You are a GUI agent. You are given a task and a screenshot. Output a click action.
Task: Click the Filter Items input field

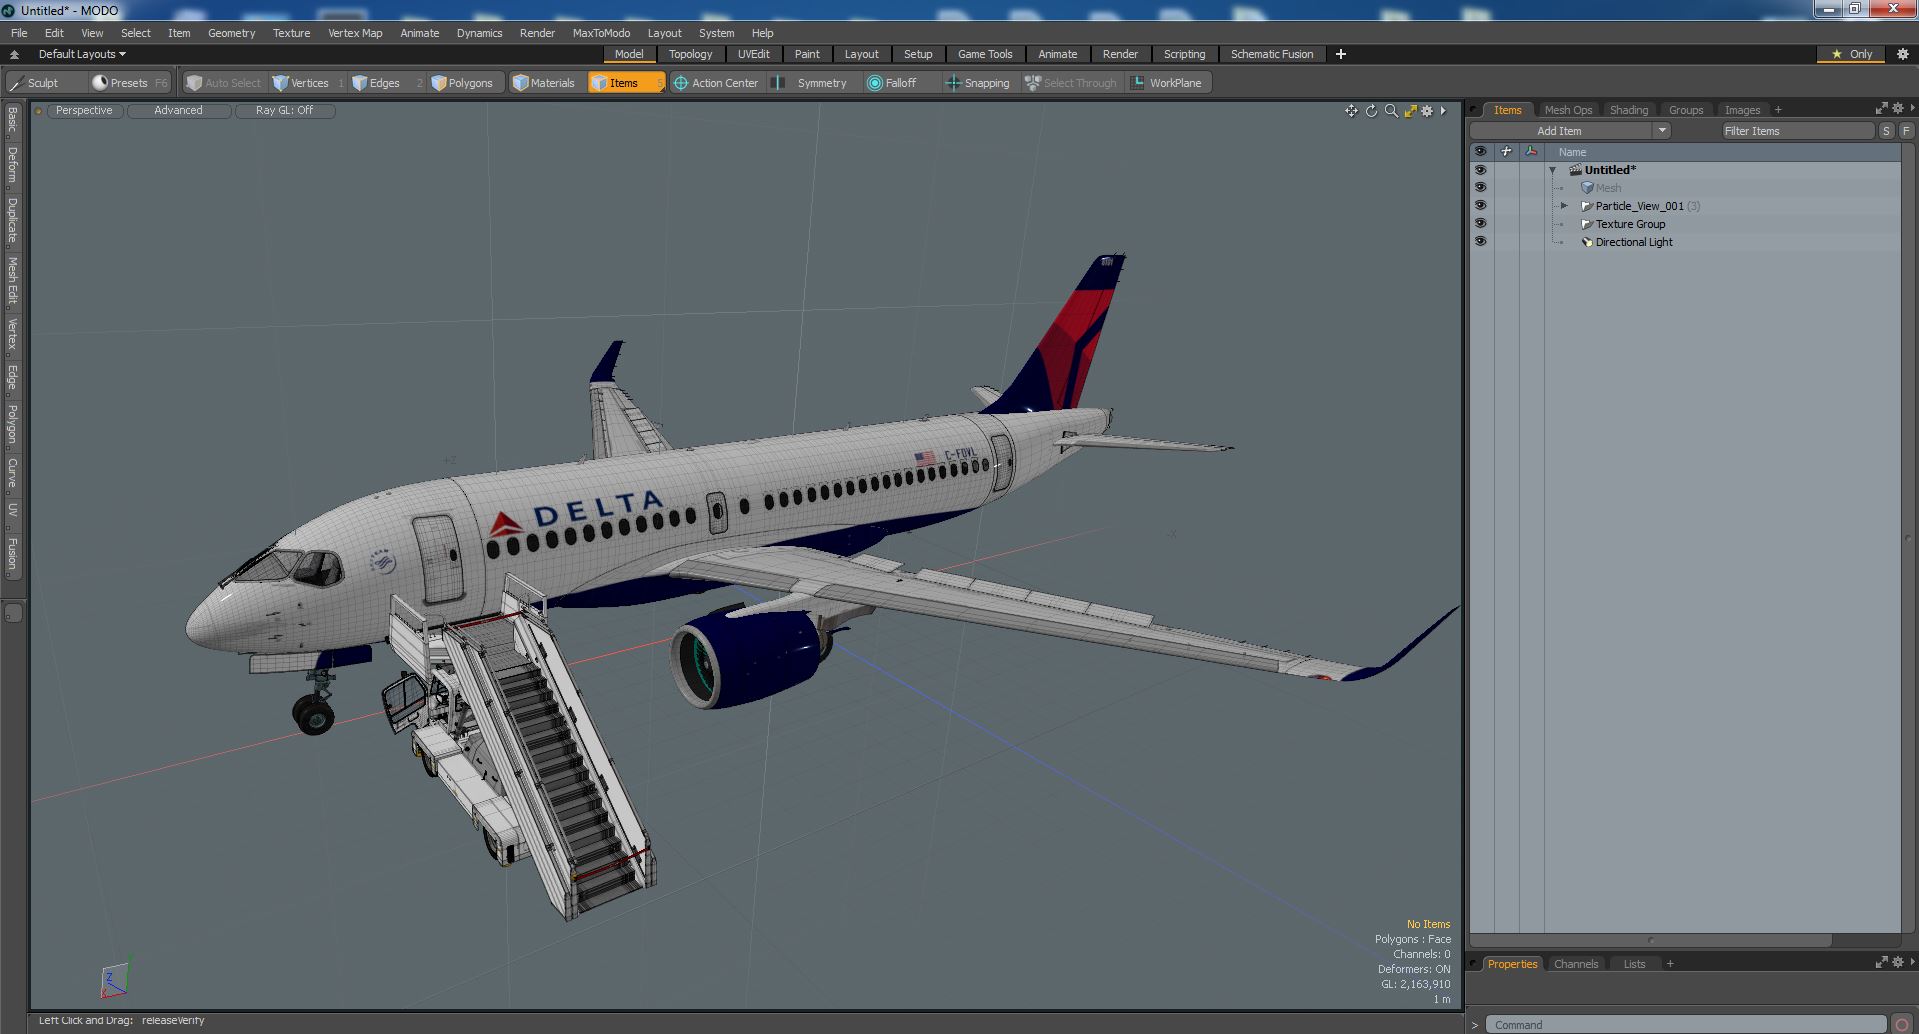[1797, 131]
